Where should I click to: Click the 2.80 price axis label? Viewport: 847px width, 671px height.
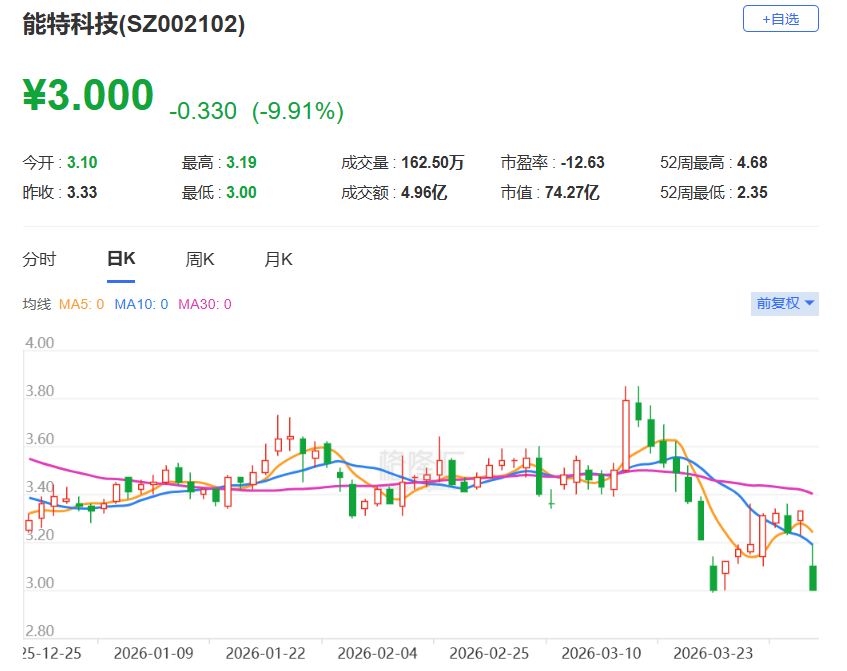click(39, 631)
